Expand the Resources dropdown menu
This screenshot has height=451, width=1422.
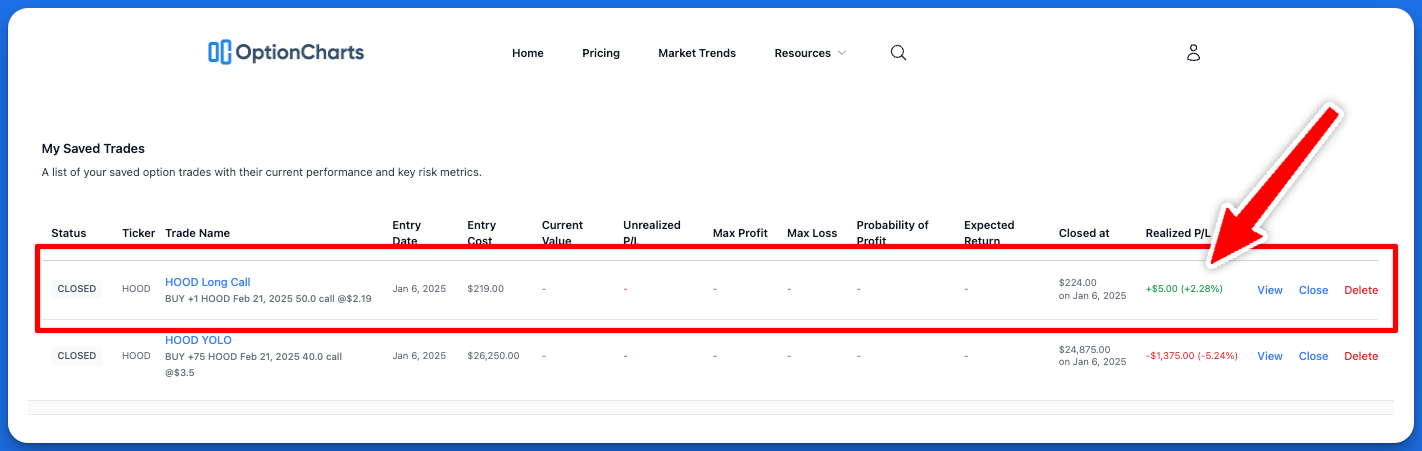[x=810, y=53]
